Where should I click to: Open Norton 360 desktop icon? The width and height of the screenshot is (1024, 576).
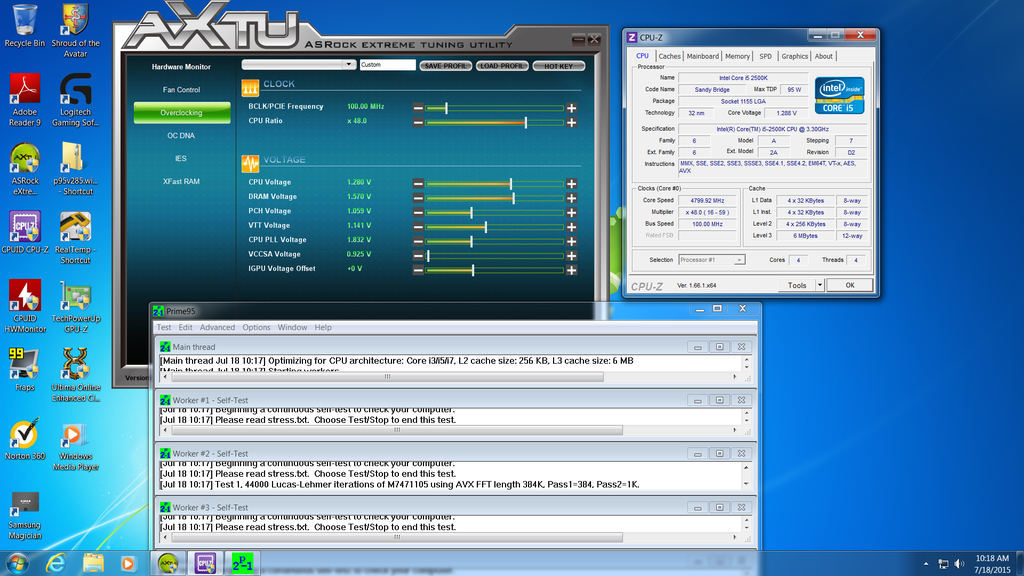25,439
